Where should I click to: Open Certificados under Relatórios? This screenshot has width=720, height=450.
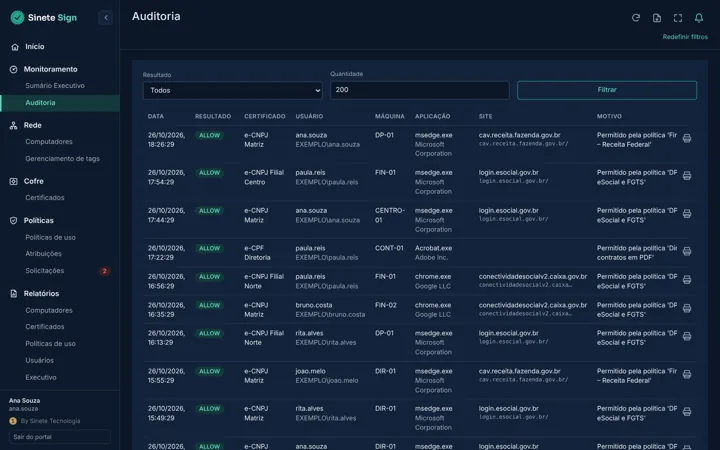coord(45,327)
